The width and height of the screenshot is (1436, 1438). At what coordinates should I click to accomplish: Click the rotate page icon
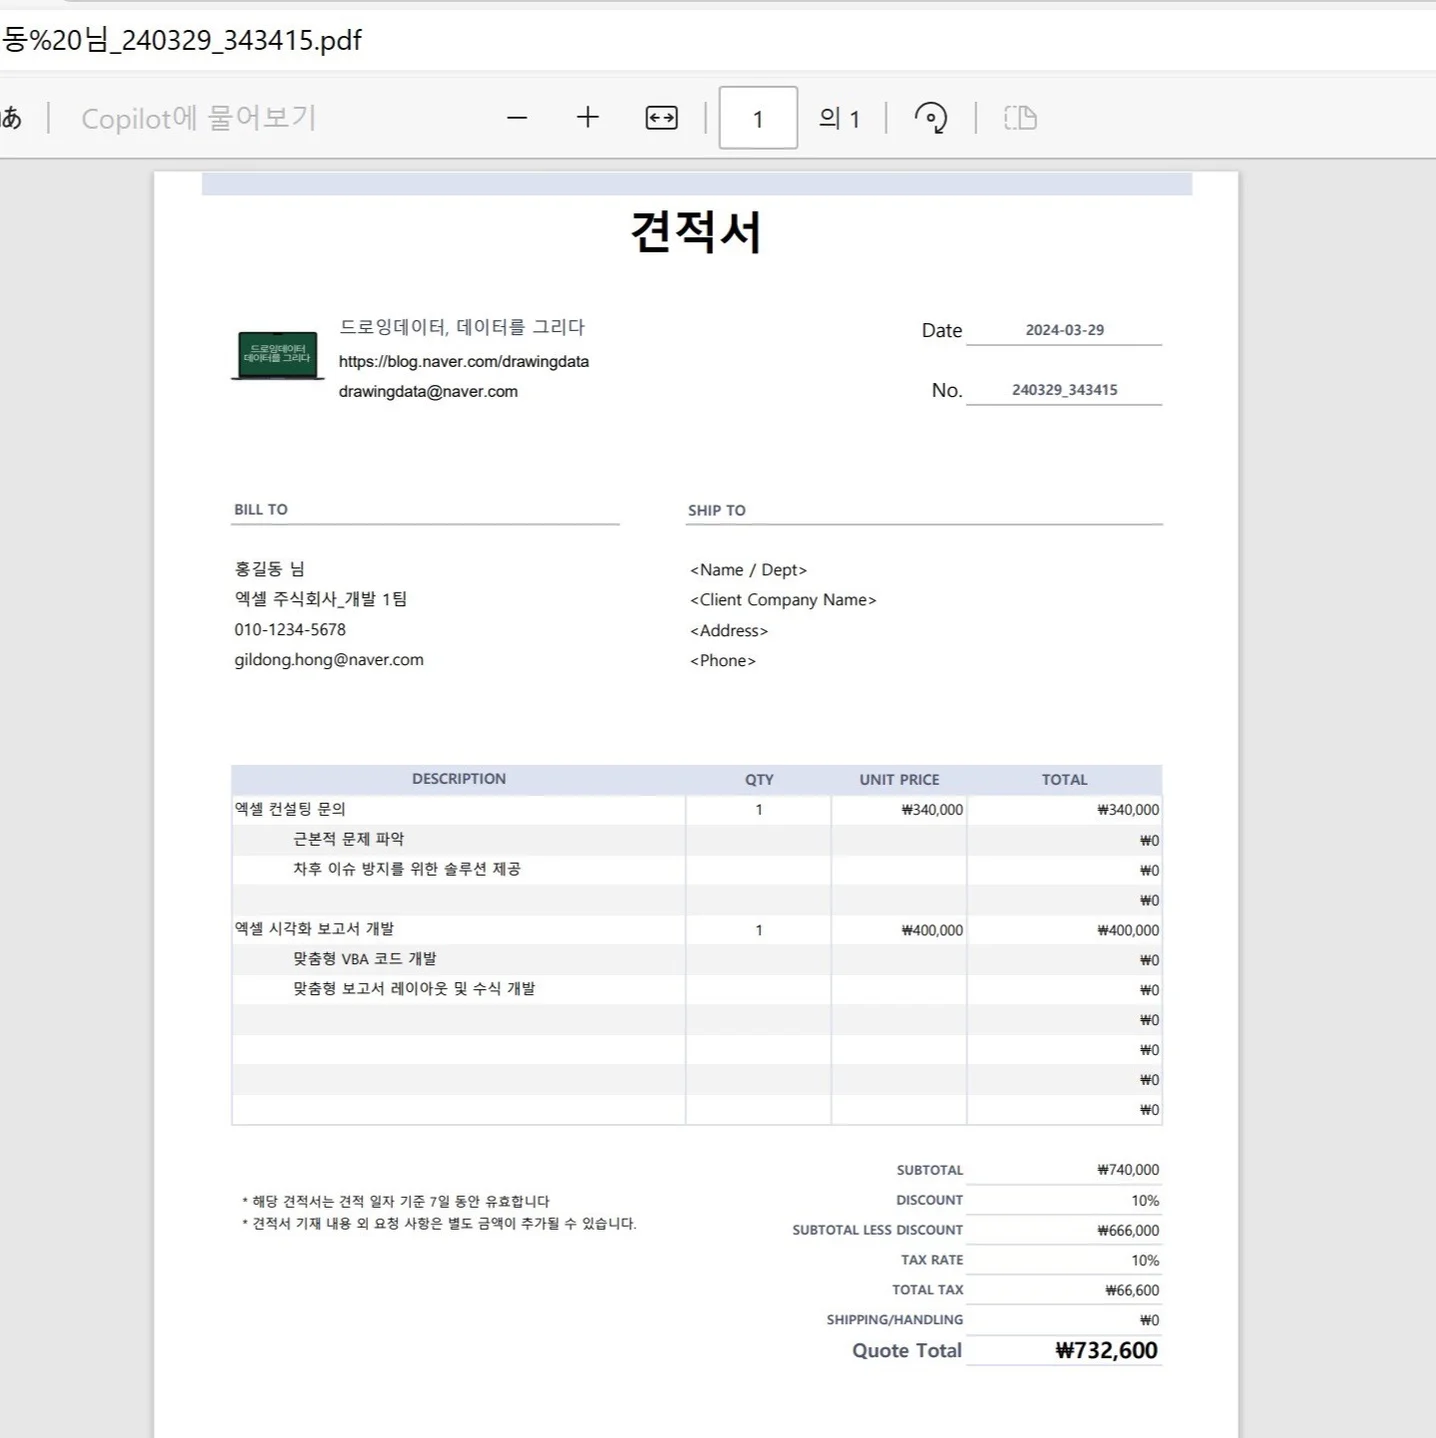click(931, 118)
